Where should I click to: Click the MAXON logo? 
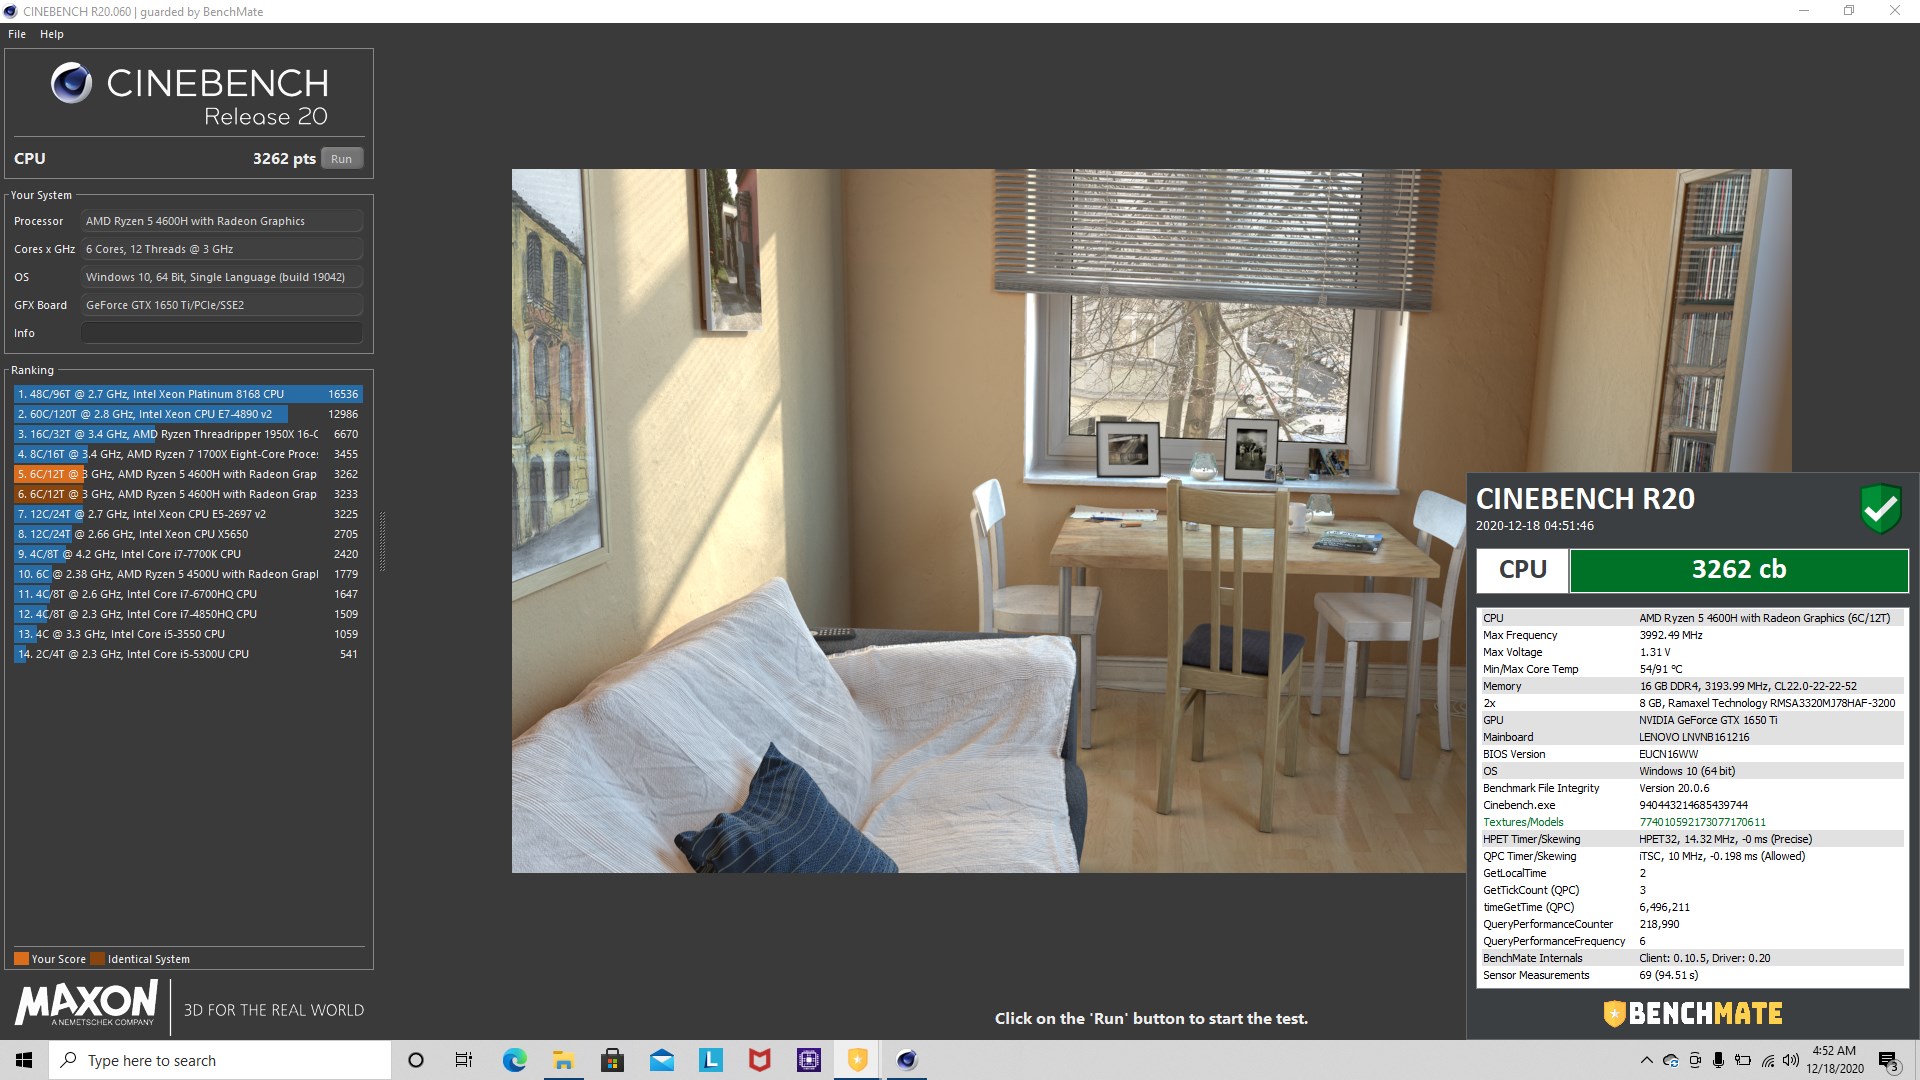[87, 1003]
